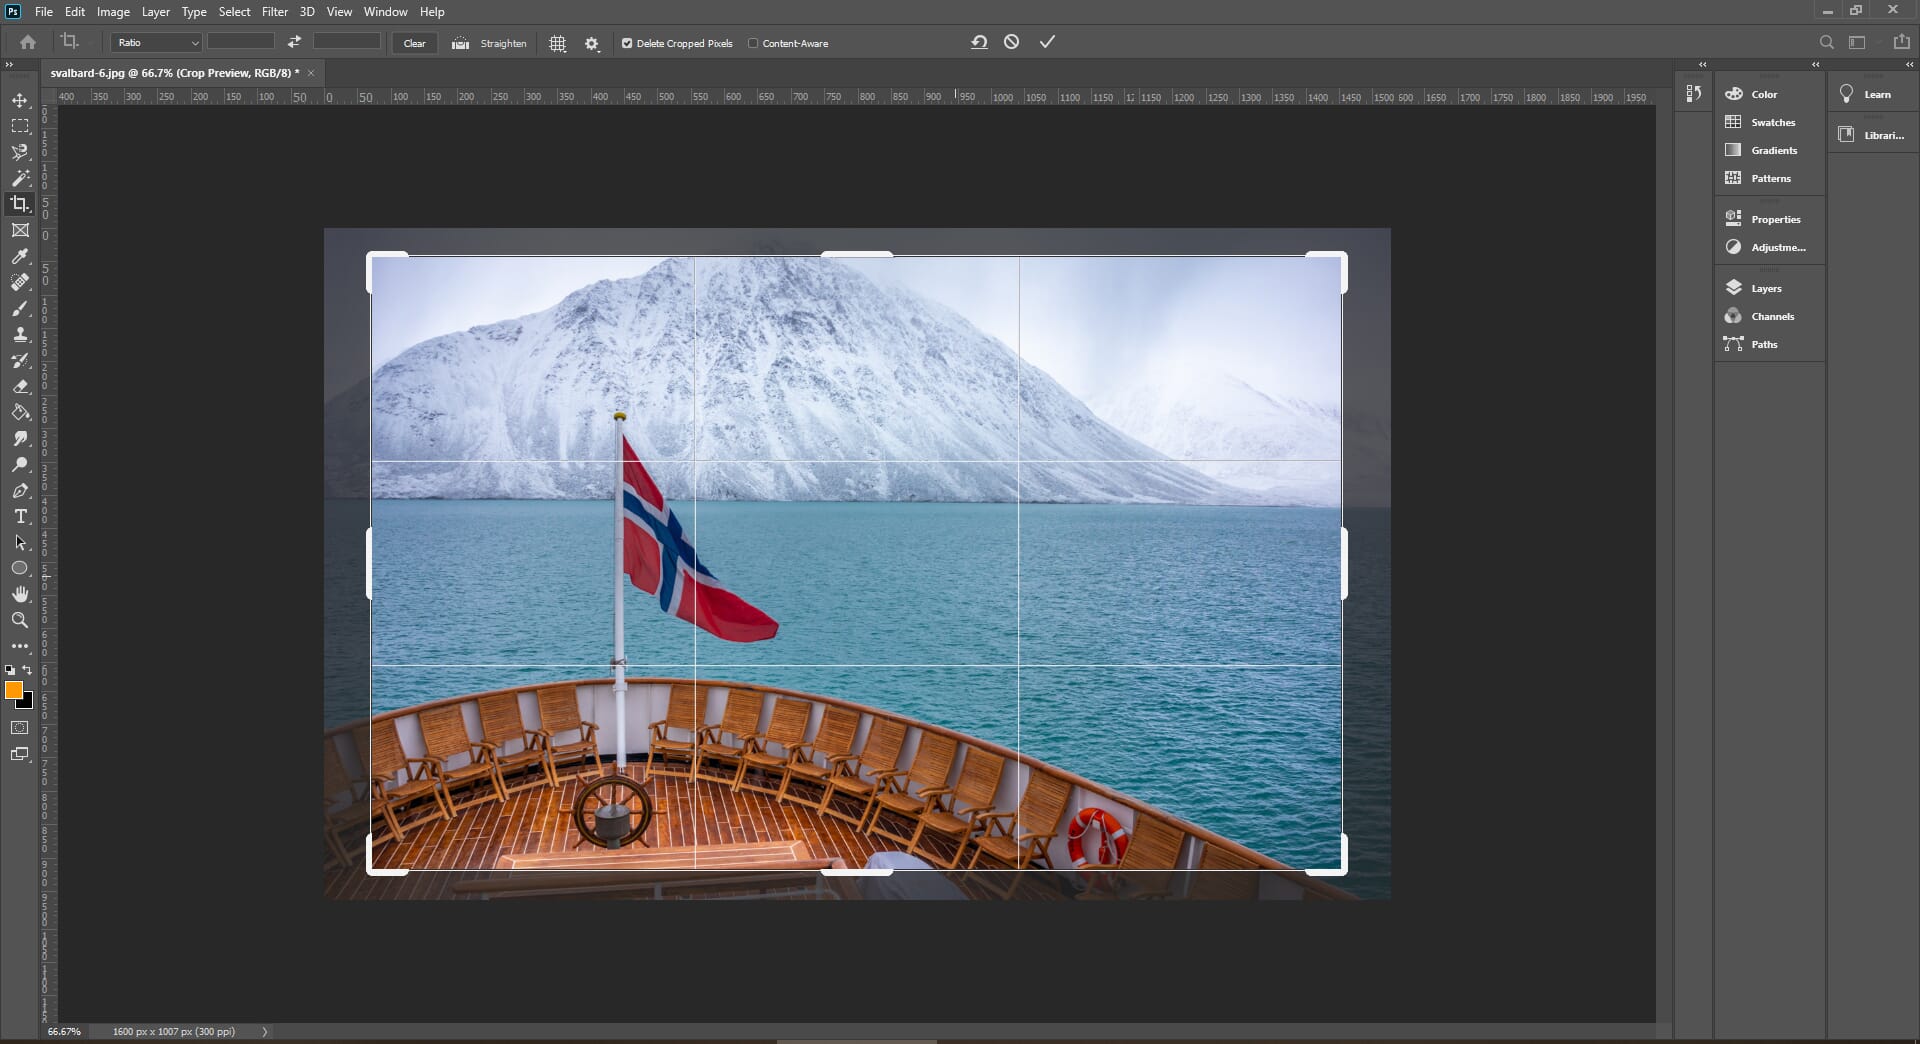Select the Lasso tool
The image size is (1920, 1044).
(20, 152)
